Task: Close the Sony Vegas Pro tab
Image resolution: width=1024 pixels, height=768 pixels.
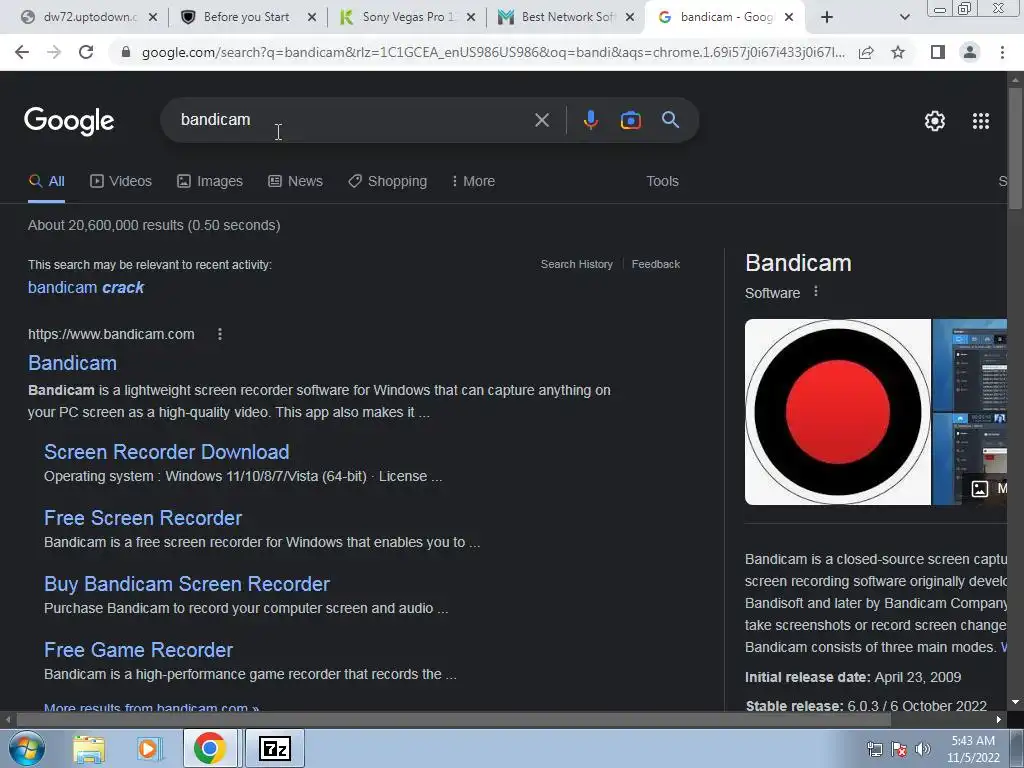Action: [471, 17]
